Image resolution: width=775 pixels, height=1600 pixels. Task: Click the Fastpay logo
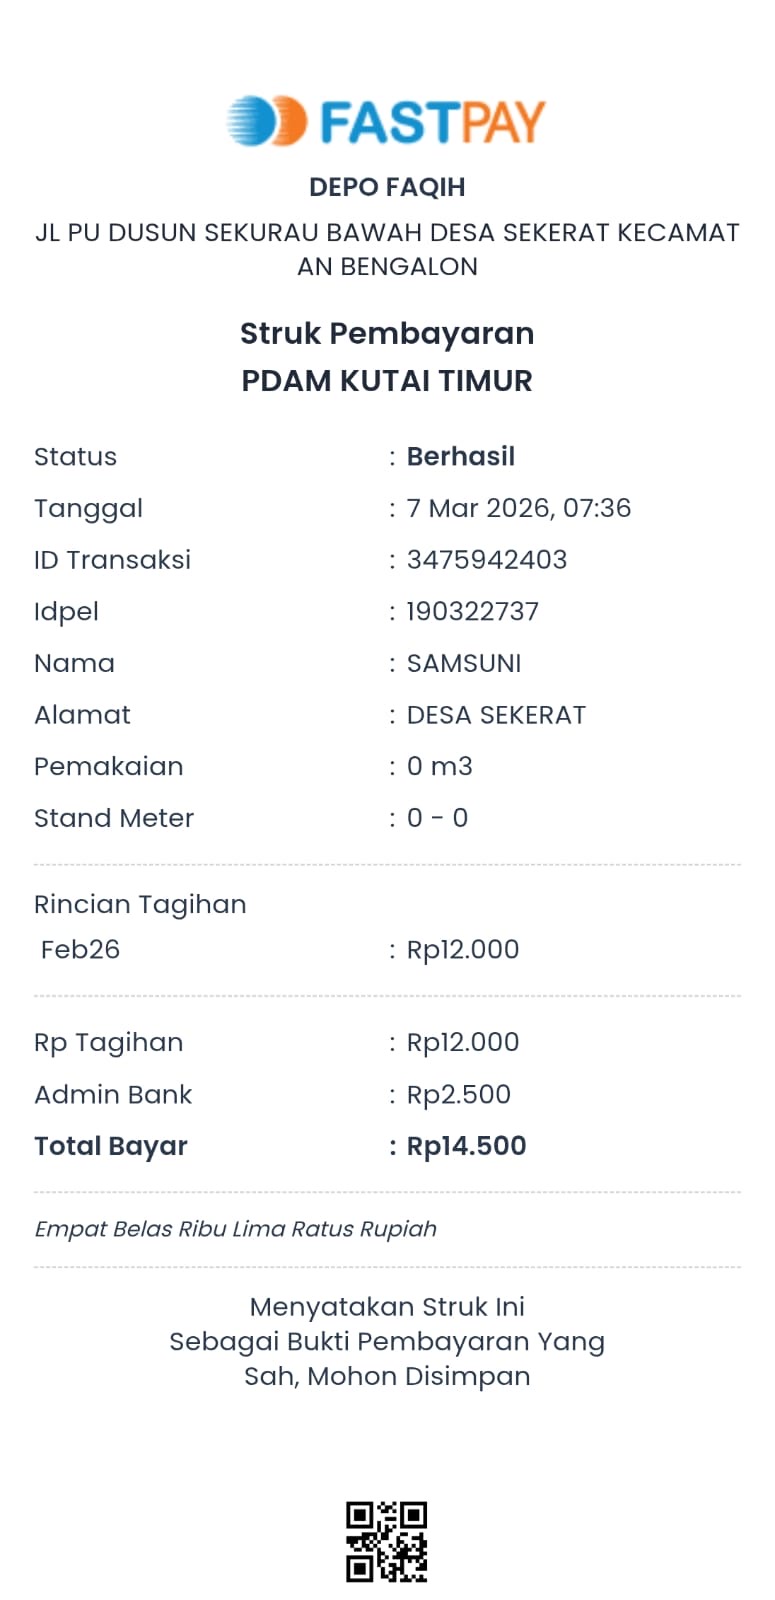point(386,122)
